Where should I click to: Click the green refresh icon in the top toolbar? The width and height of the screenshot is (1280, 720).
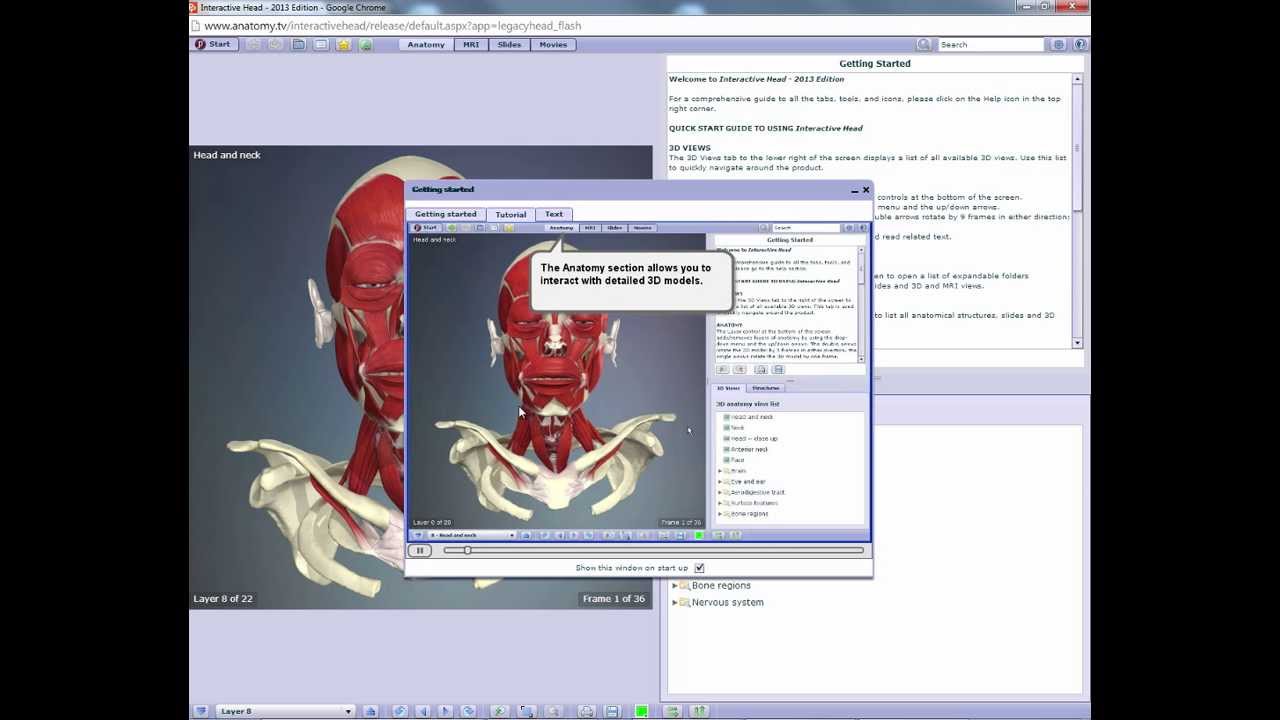365,44
